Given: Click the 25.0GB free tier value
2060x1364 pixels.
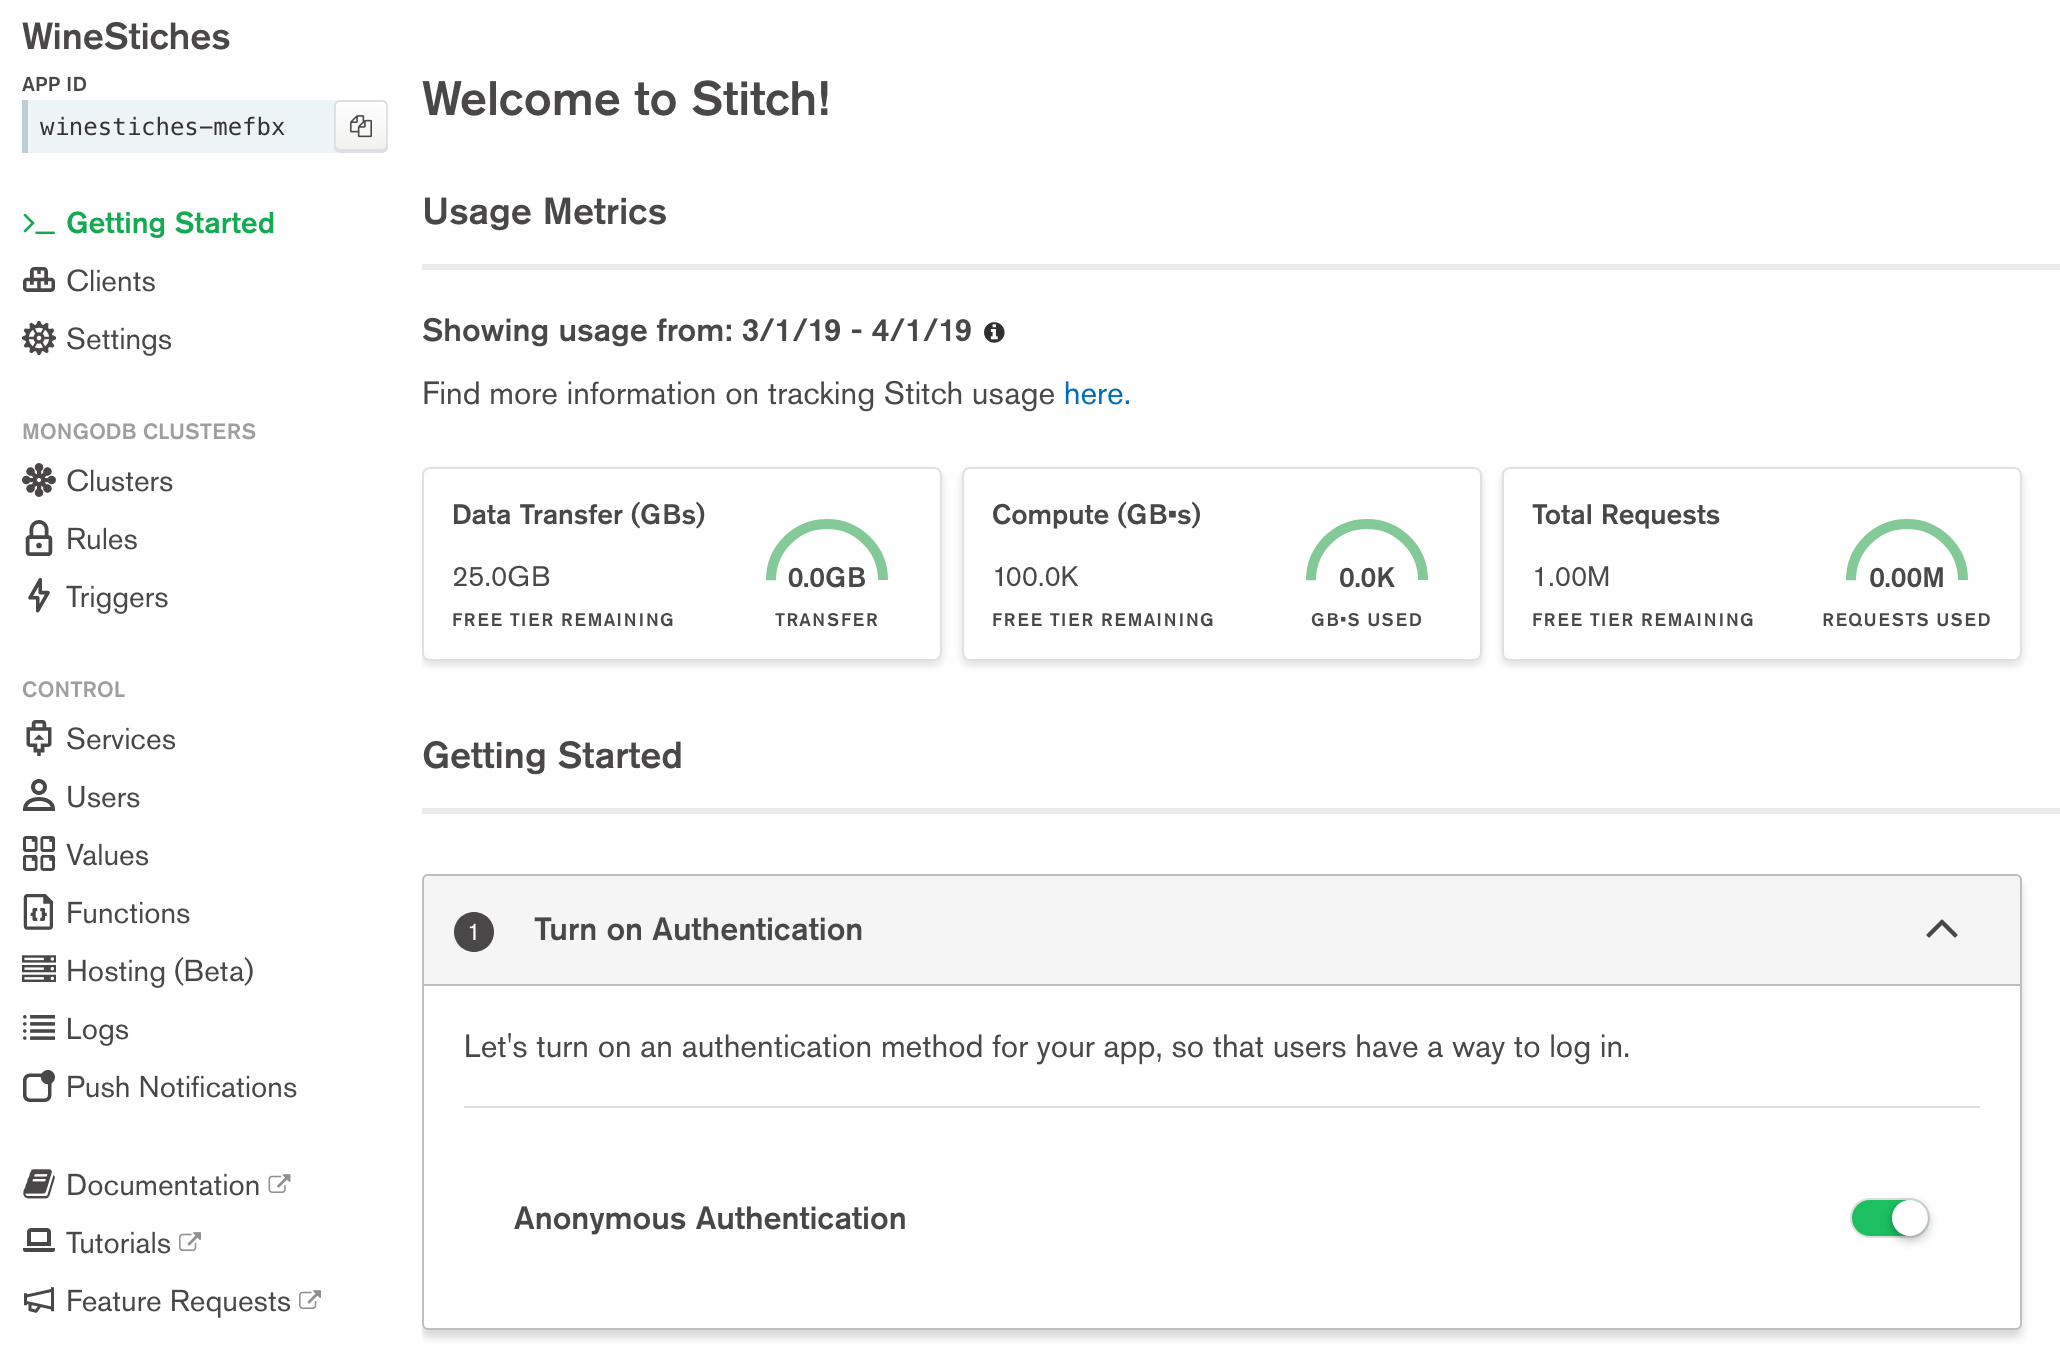Looking at the screenshot, I should [501, 576].
